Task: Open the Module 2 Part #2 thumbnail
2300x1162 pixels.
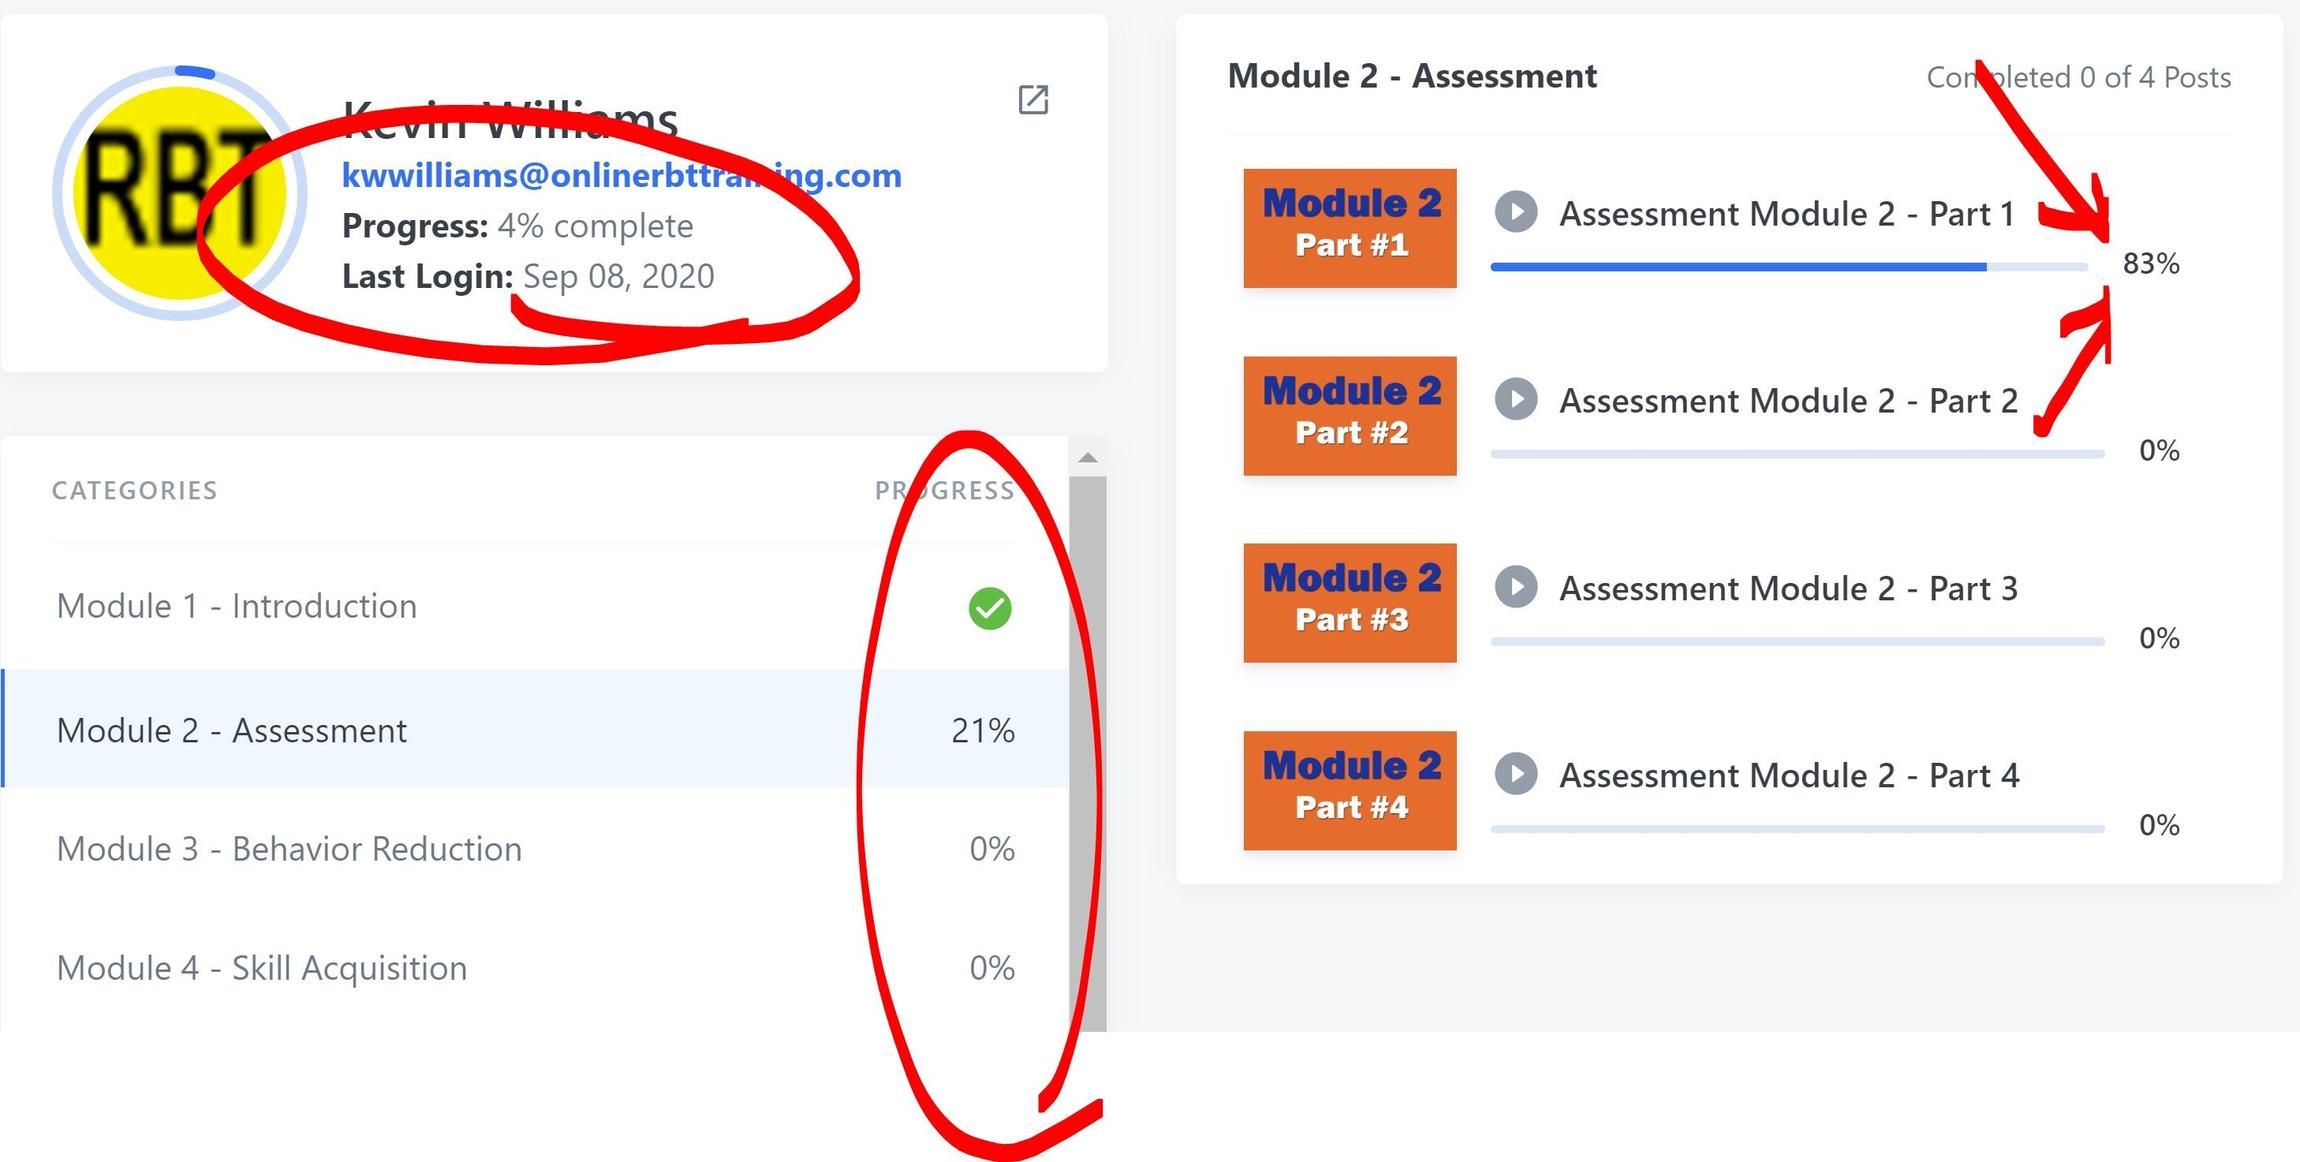Action: pyautogui.click(x=1350, y=415)
